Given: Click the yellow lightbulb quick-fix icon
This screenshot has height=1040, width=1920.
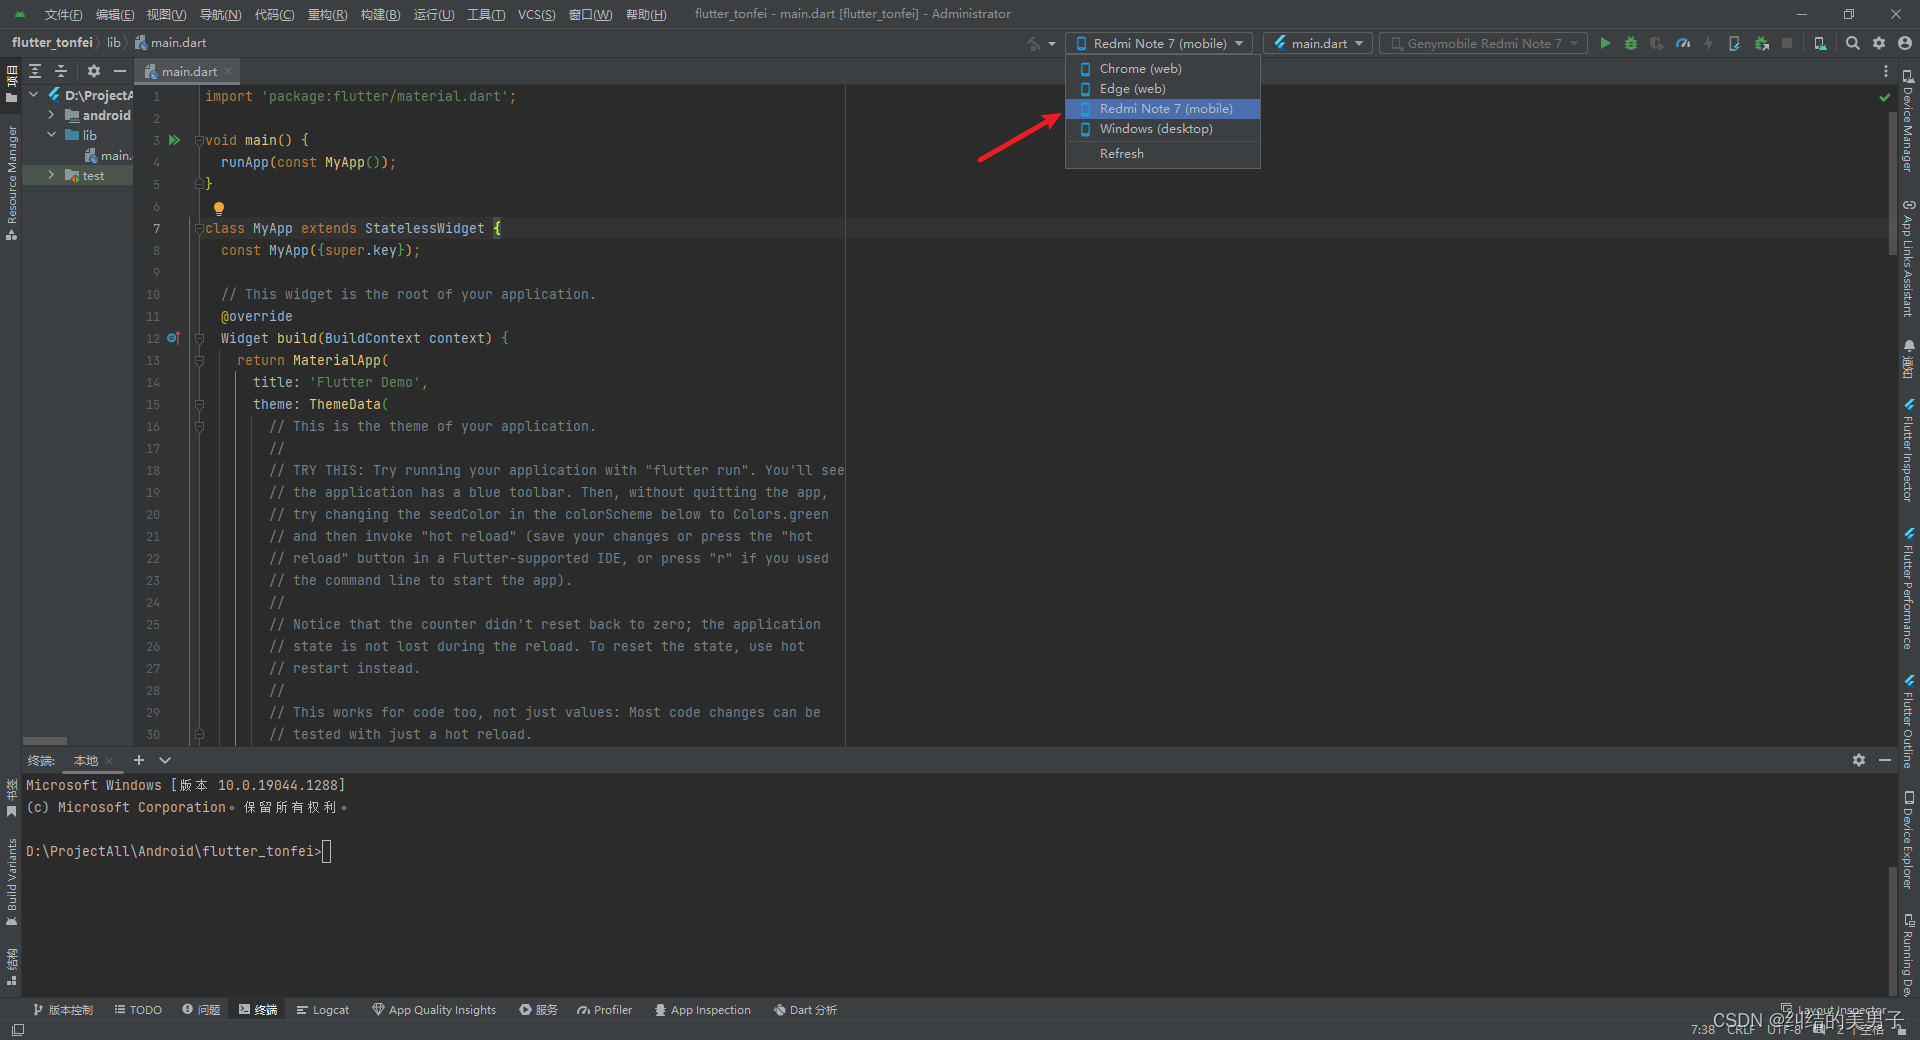Looking at the screenshot, I should [219, 208].
